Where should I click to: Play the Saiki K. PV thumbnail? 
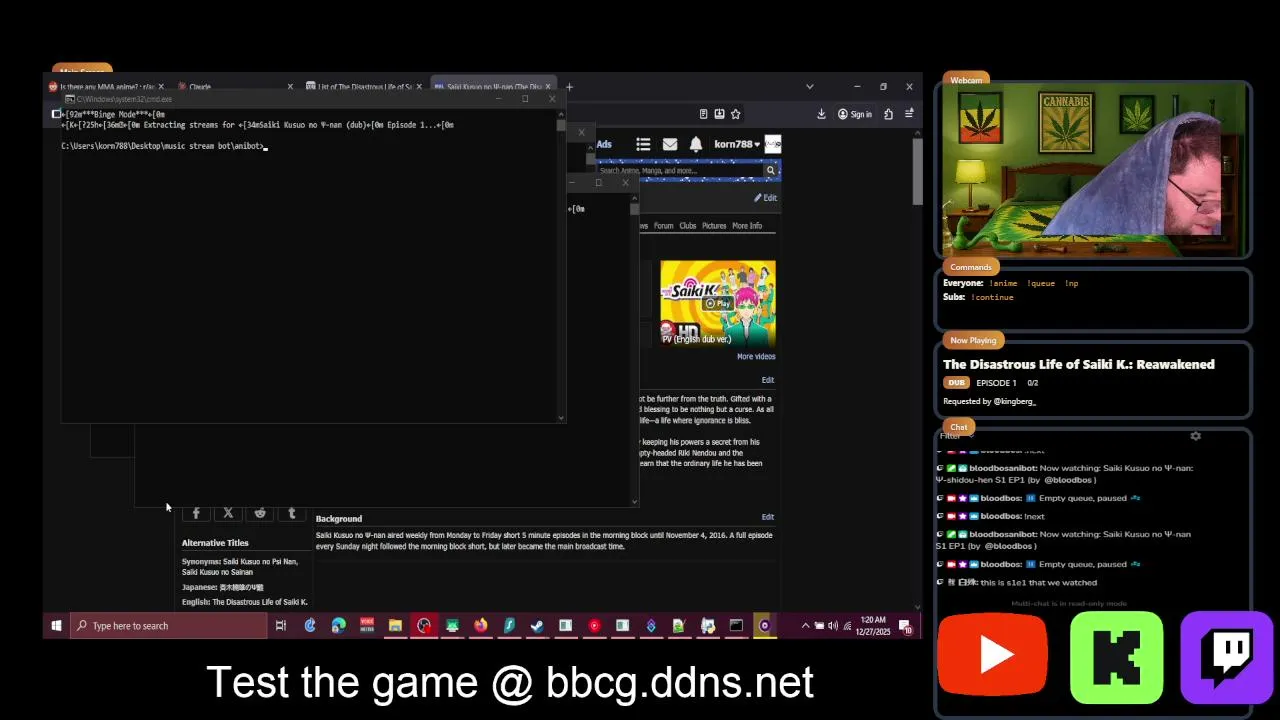point(718,303)
